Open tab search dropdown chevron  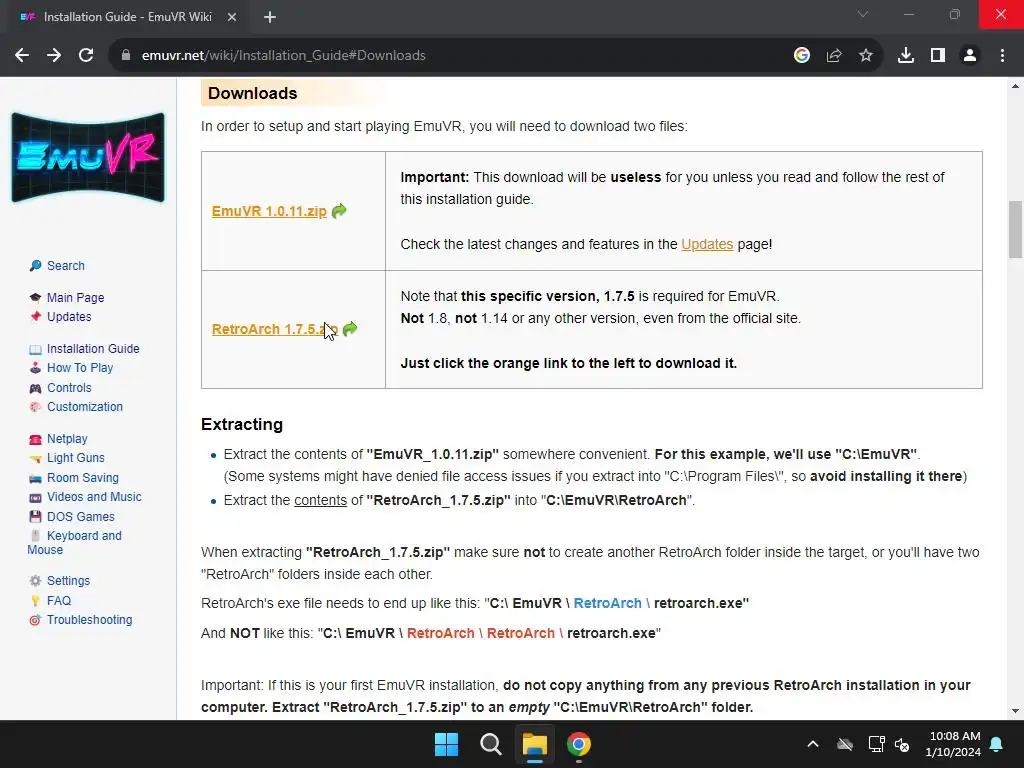[863, 14]
